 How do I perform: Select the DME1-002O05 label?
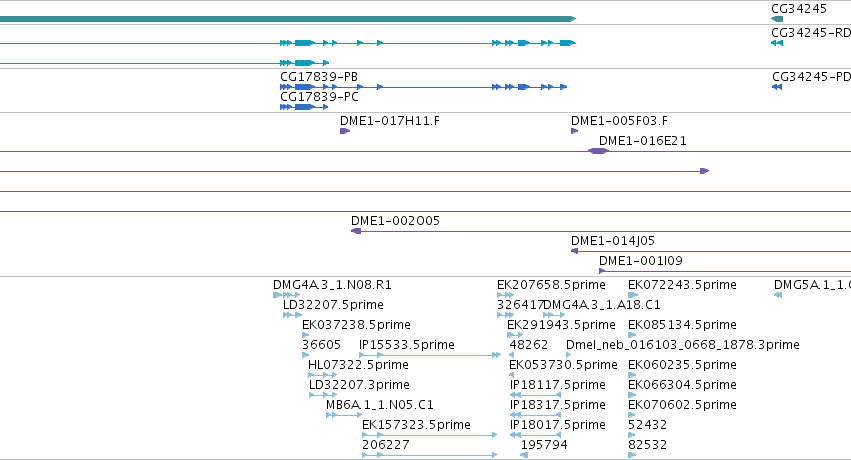coord(395,221)
